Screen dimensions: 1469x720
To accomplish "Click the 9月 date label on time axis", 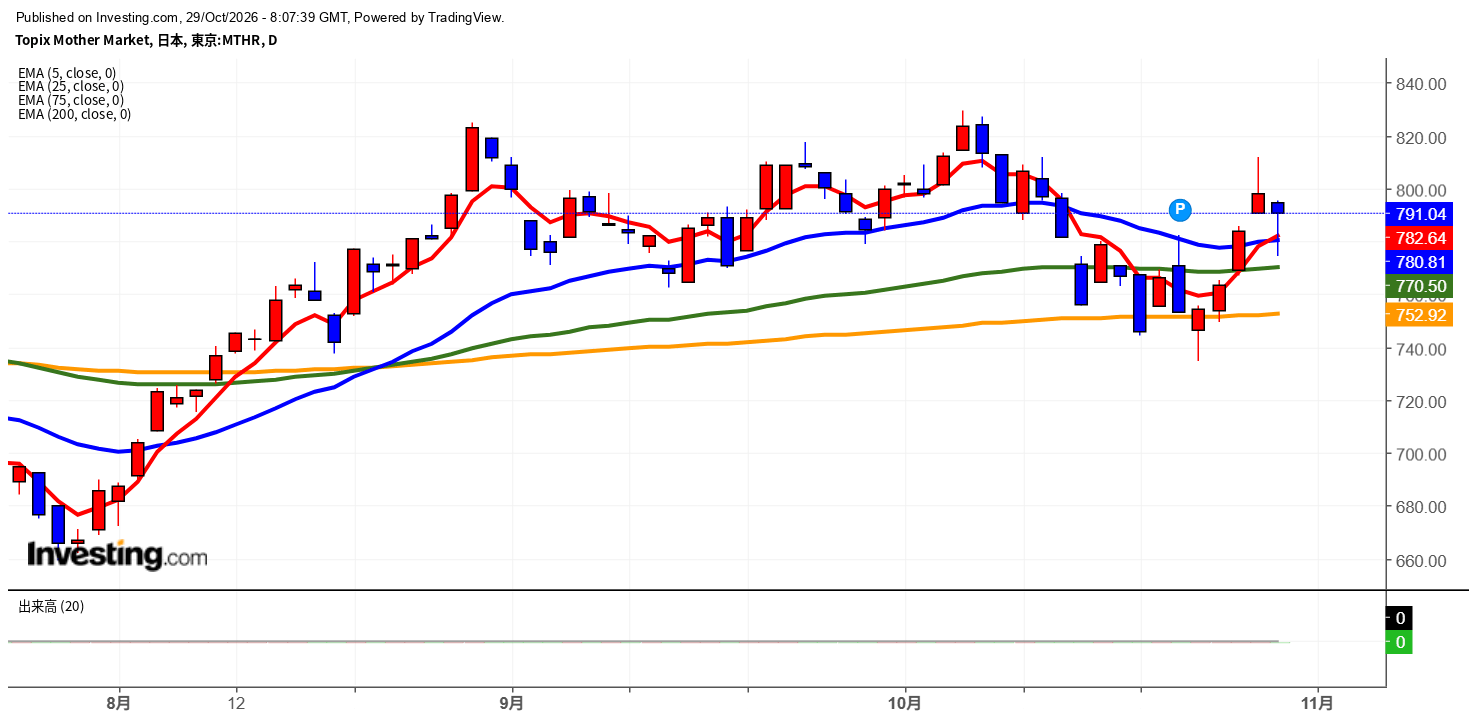I will click(x=512, y=703).
